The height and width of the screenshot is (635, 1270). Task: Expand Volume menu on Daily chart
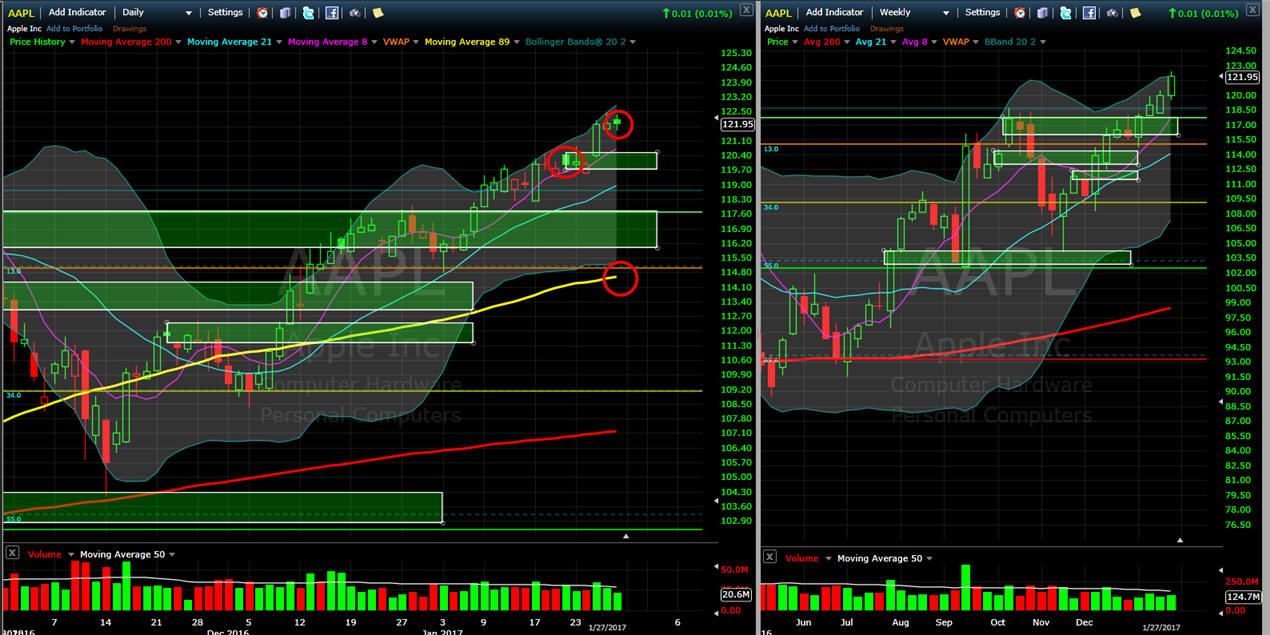click(69, 554)
